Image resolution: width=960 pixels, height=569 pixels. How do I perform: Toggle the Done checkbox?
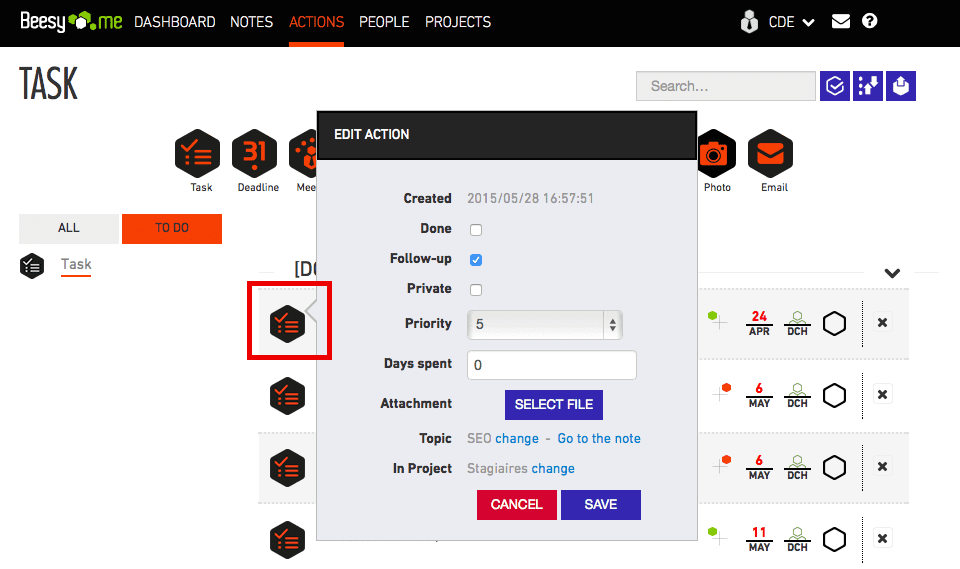click(476, 230)
